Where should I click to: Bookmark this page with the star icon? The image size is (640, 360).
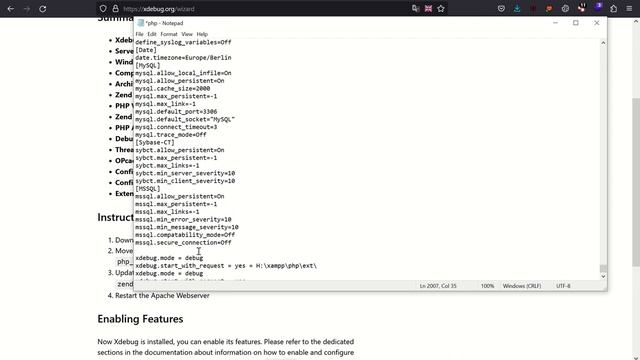point(441,9)
